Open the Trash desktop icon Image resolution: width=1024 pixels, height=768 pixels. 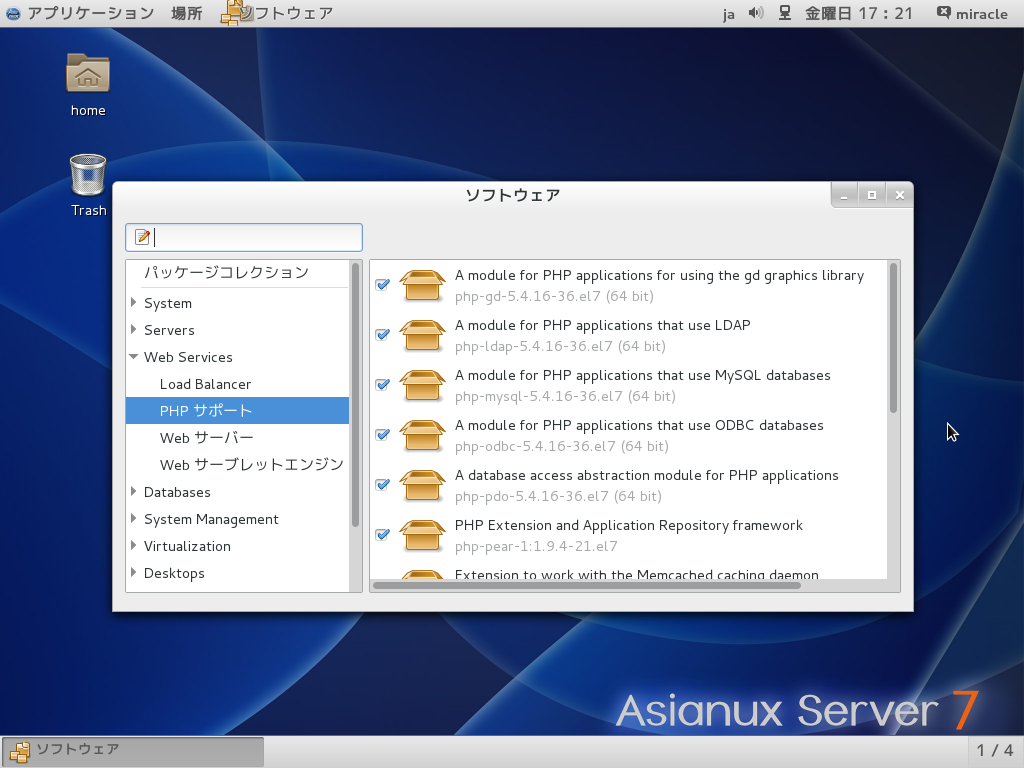point(88,176)
